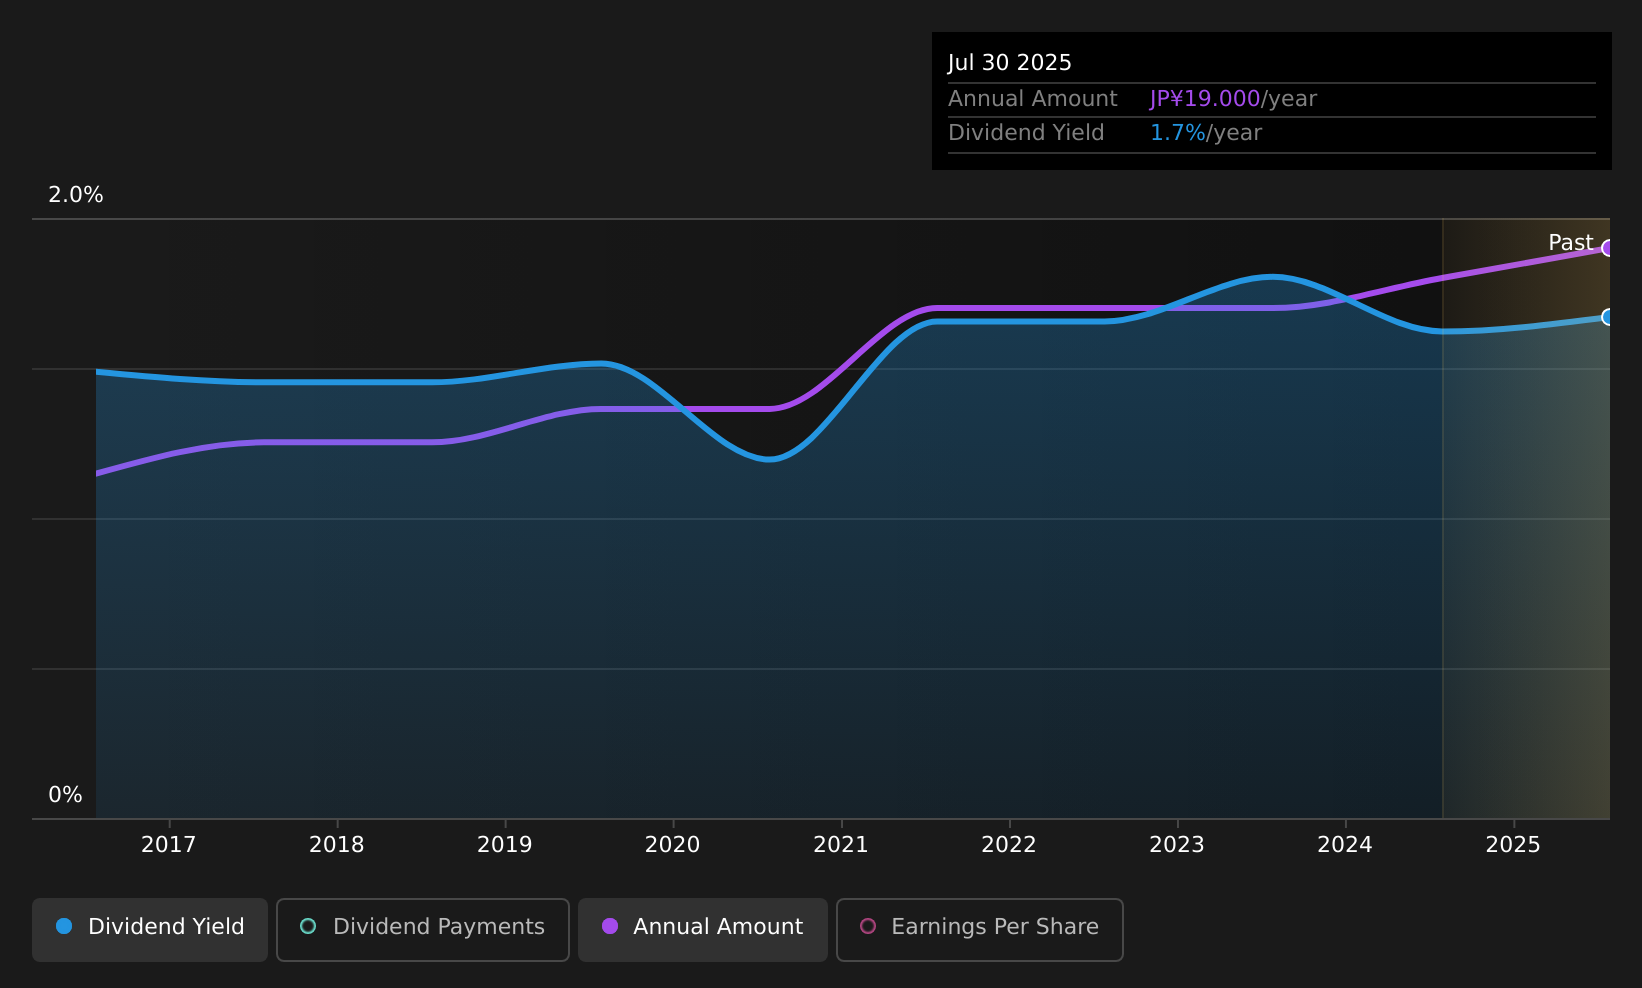
Task: Click the 2.0% y-axis label
Action: click(76, 195)
